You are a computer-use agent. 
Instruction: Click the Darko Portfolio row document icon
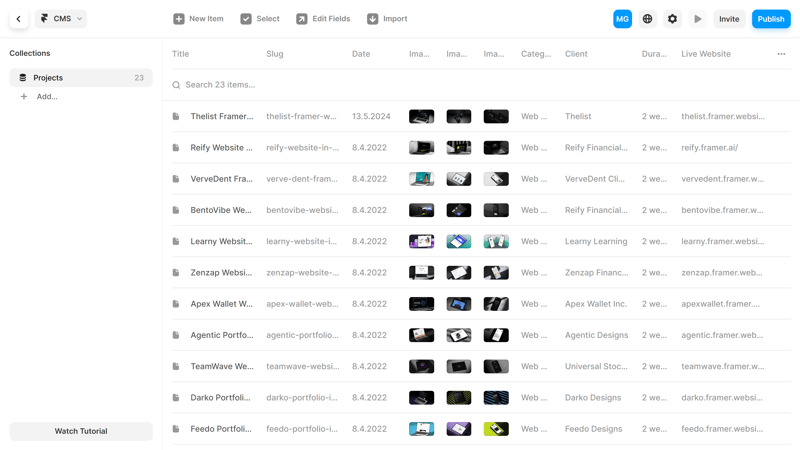(x=176, y=397)
